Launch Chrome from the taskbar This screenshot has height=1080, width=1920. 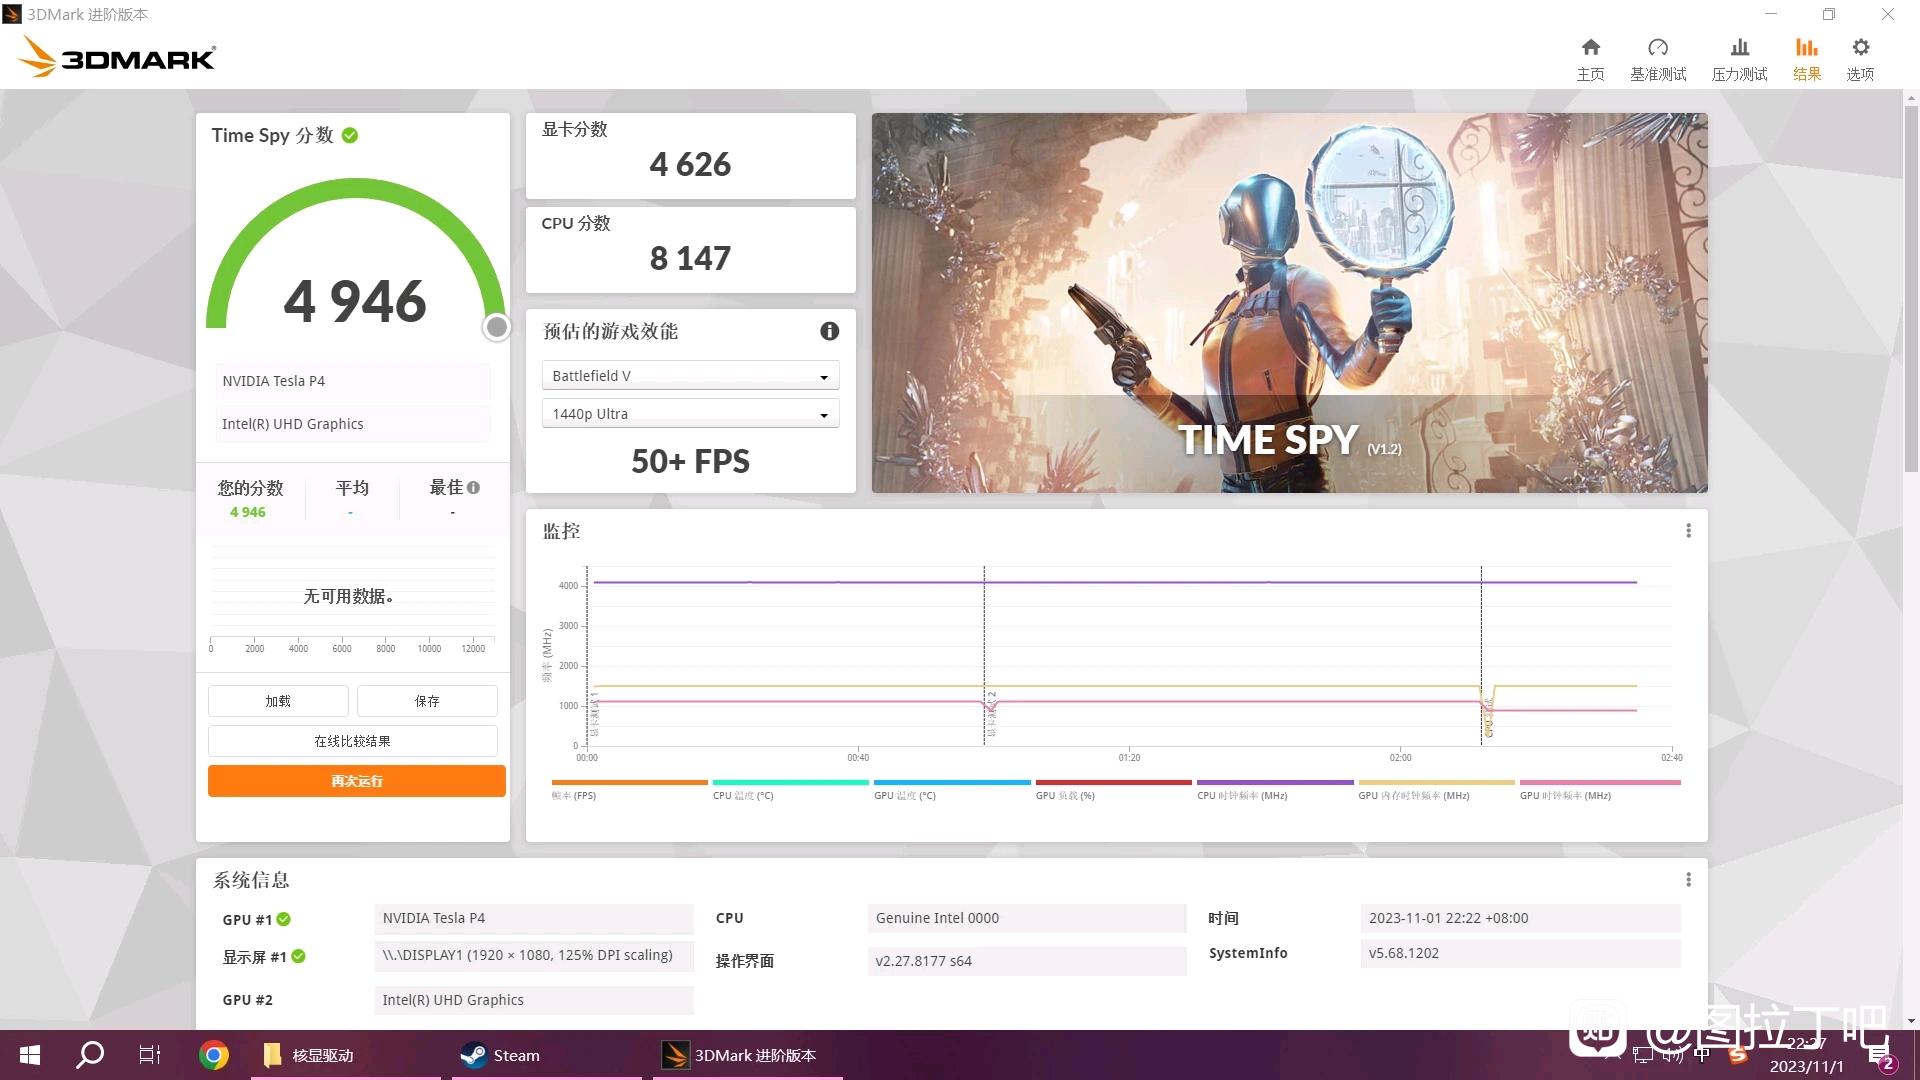(x=213, y=1055)
